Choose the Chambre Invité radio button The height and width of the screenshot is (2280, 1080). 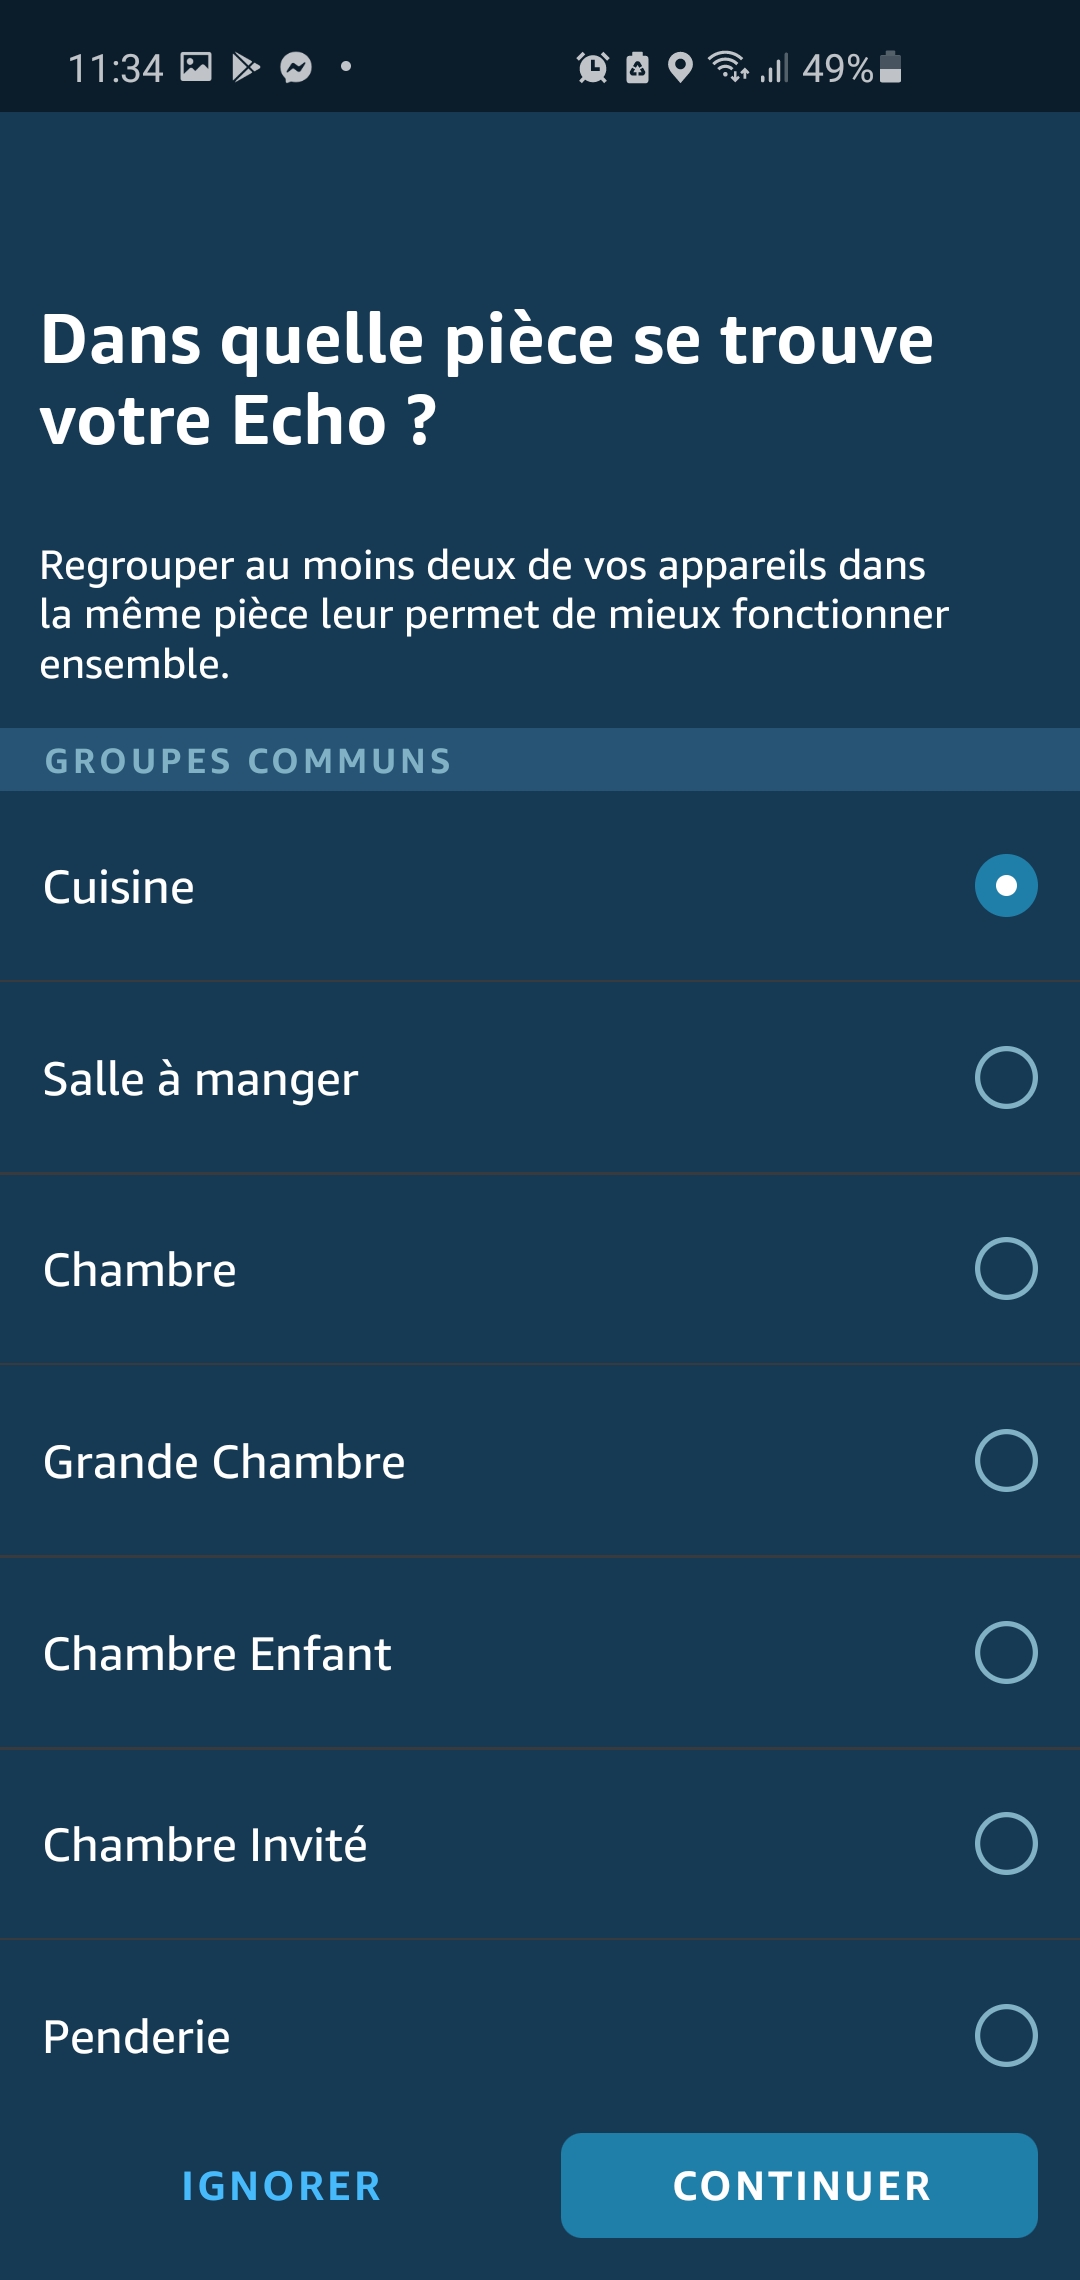tap(1005, 1843)
